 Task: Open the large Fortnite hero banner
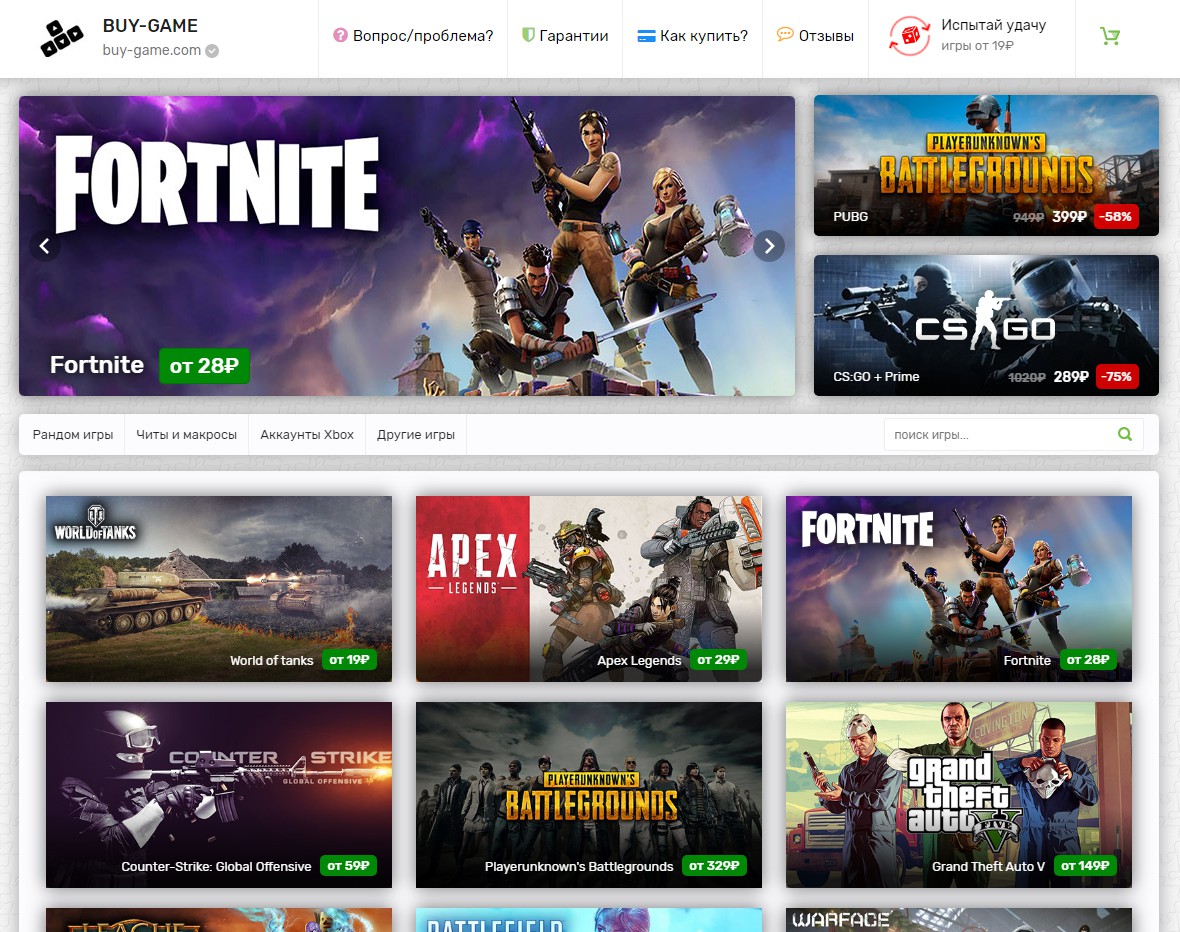click(406, 245)
